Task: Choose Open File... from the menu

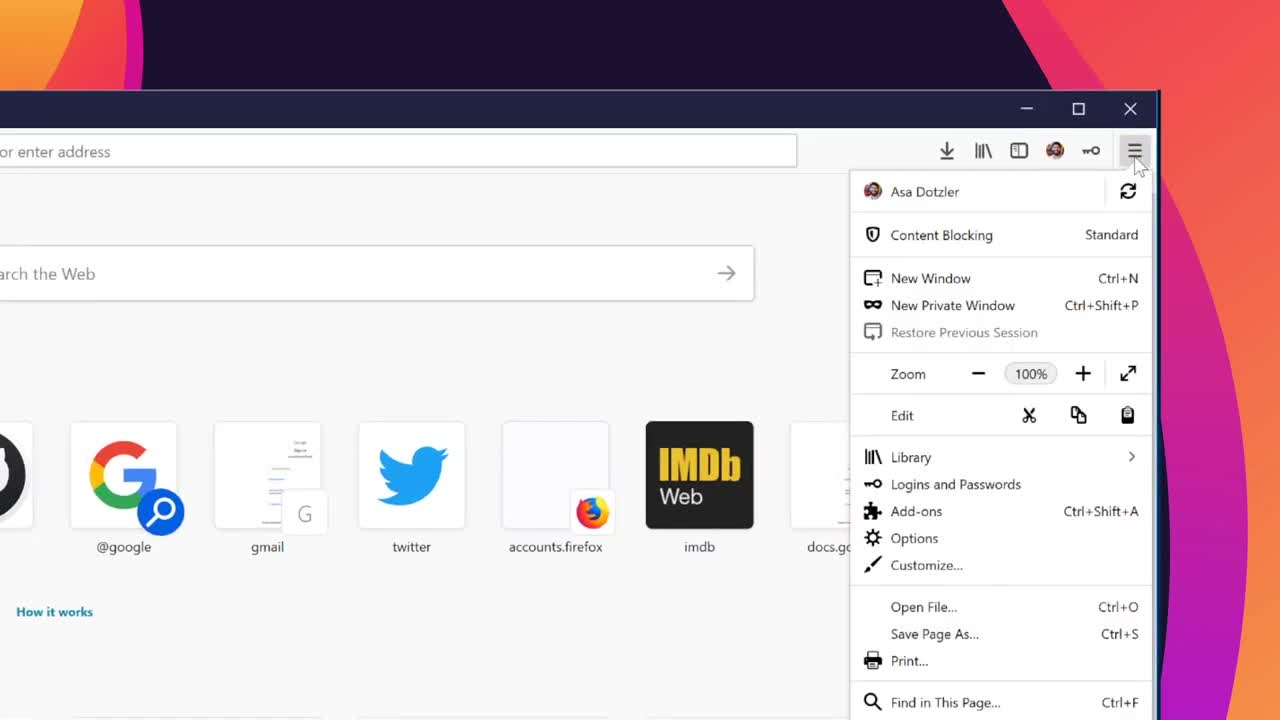Action: coord(1000,607)
